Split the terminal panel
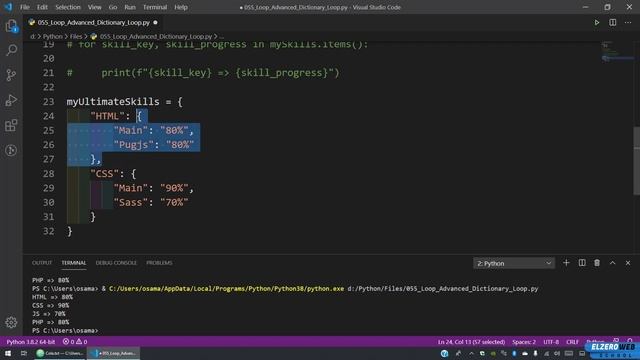 582,263
